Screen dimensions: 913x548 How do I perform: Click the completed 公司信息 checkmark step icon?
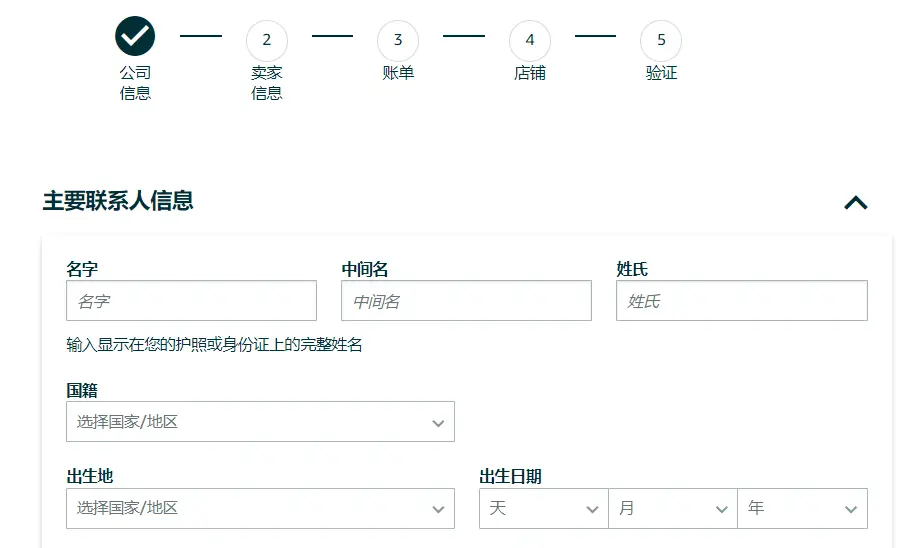[x=135, y=36]
